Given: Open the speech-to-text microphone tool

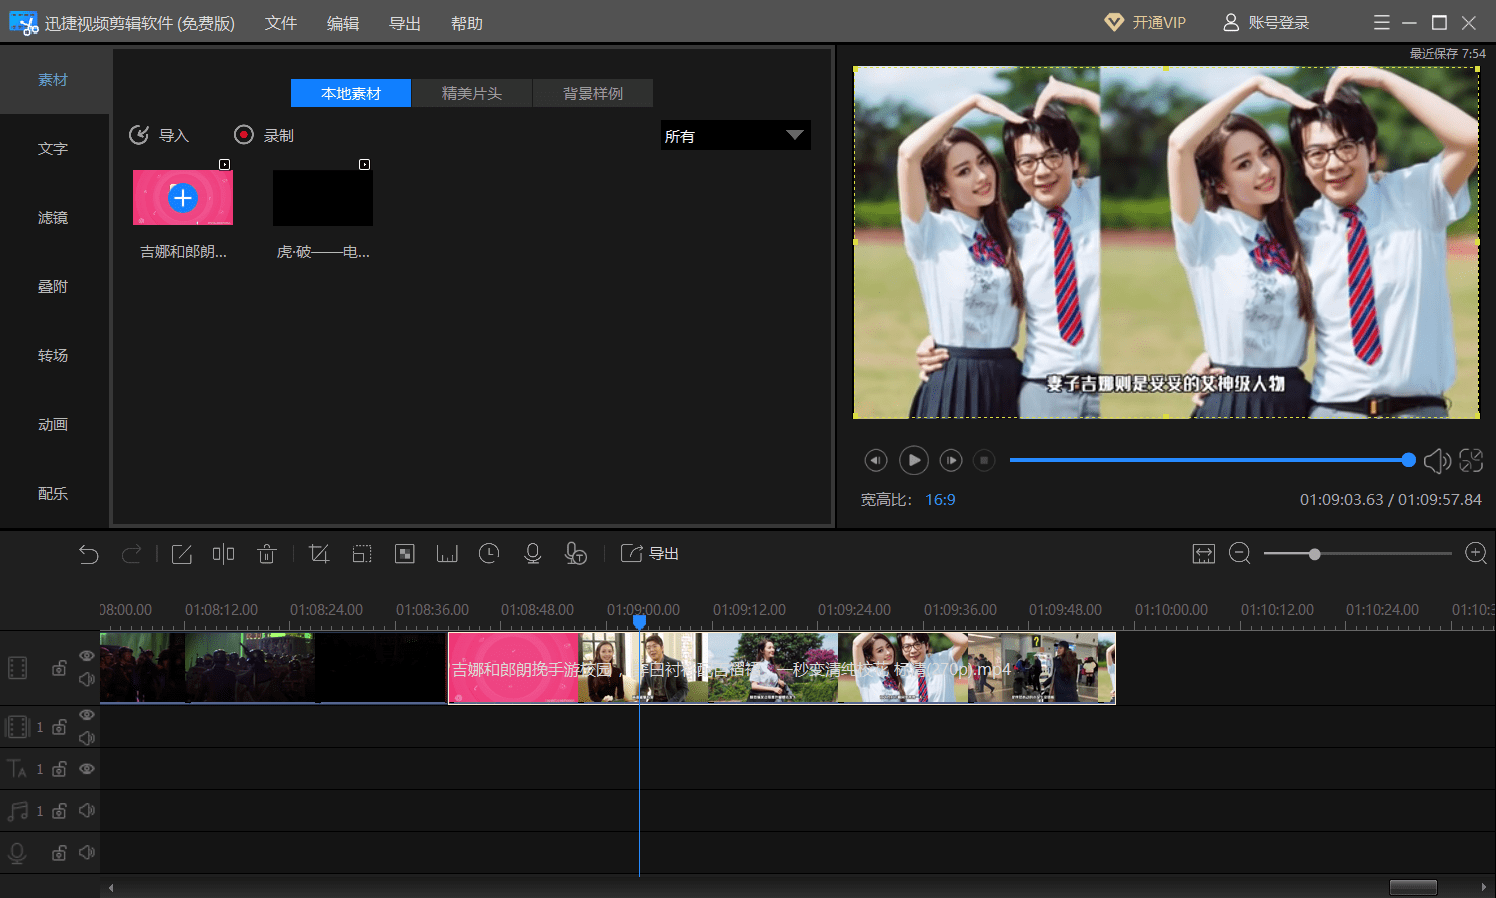Looking at the screenshot, I should [576, 554].
